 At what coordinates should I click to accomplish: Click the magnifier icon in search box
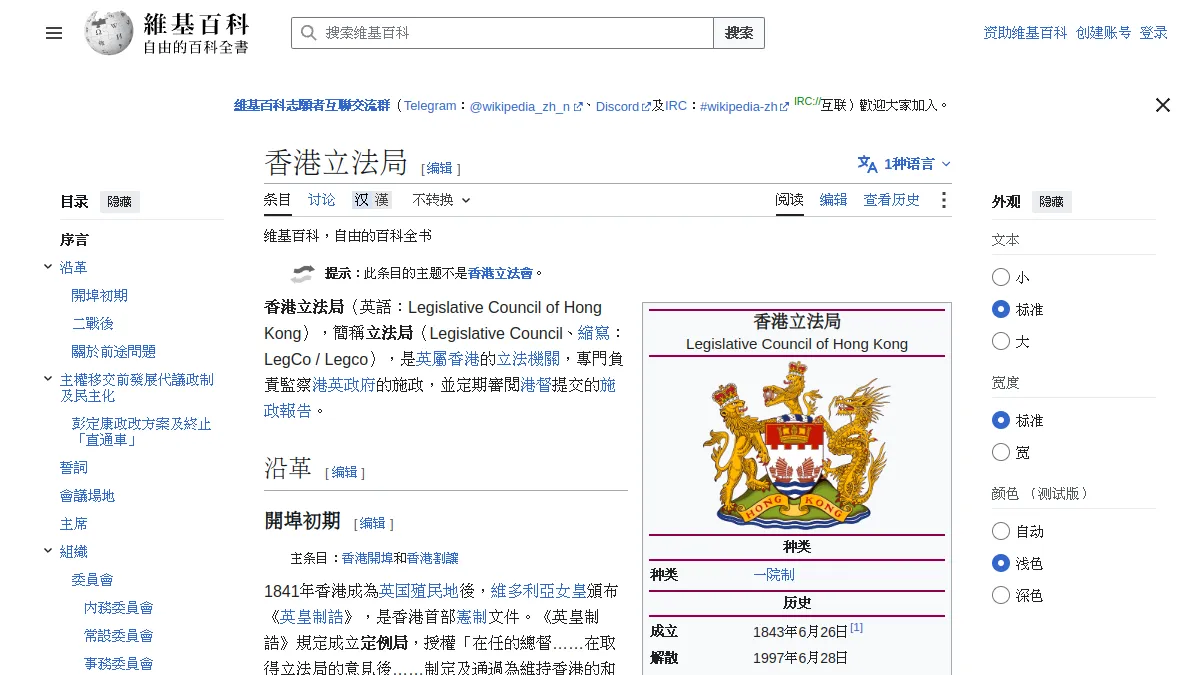point(309,33)
